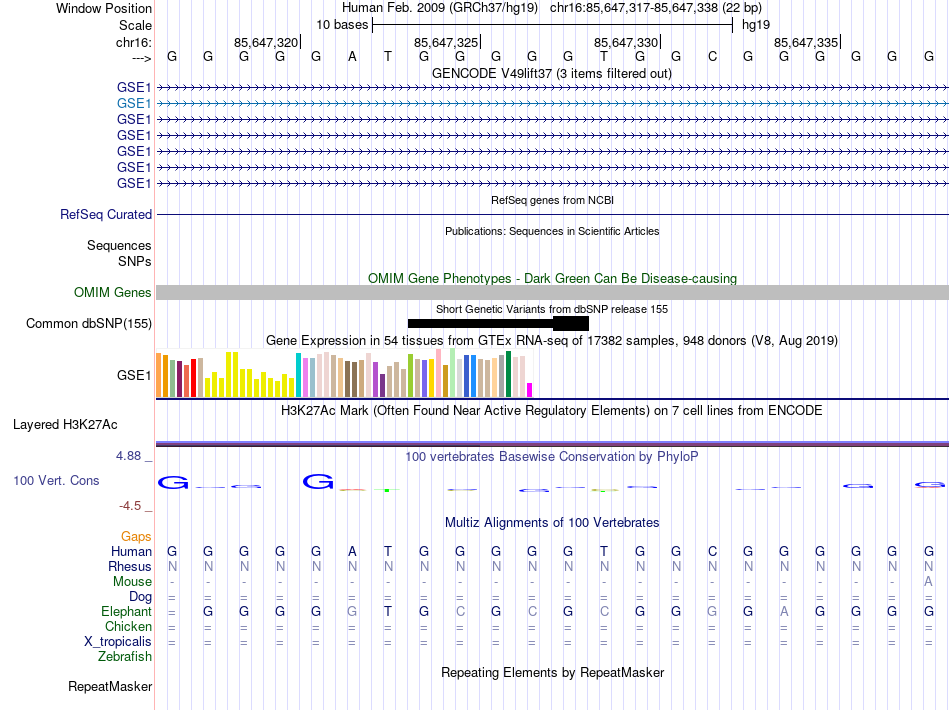The height and width of the screenshot is (710, 950).
Task: Click the orange Gaps label
Action: (136, 537)
